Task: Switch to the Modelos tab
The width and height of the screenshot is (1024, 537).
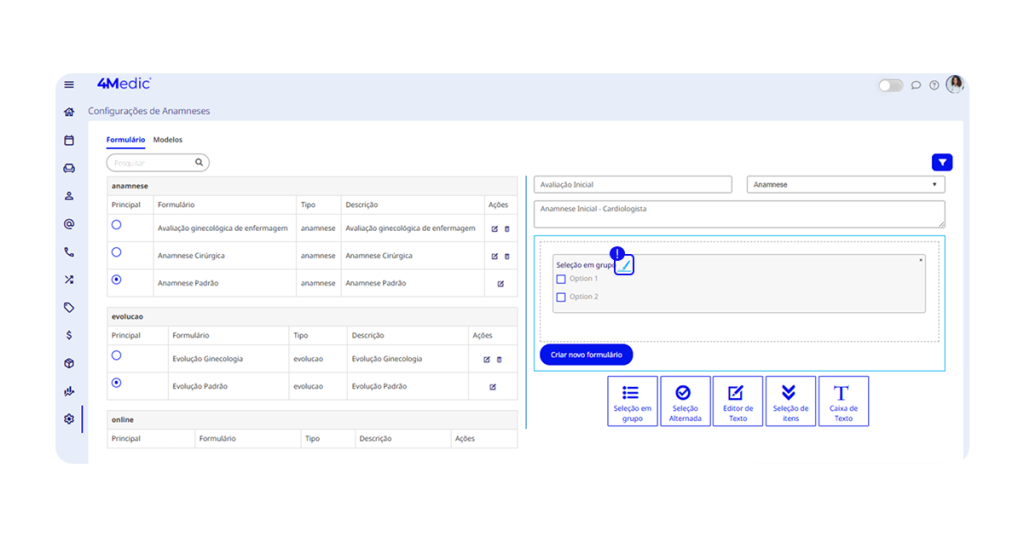Action: click(168, 140)
